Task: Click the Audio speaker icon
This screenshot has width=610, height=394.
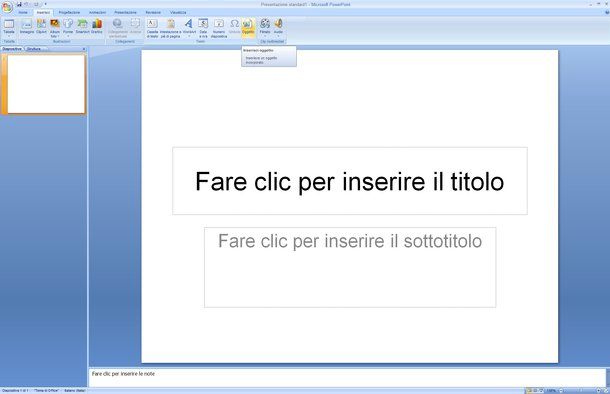Action: 279,24
